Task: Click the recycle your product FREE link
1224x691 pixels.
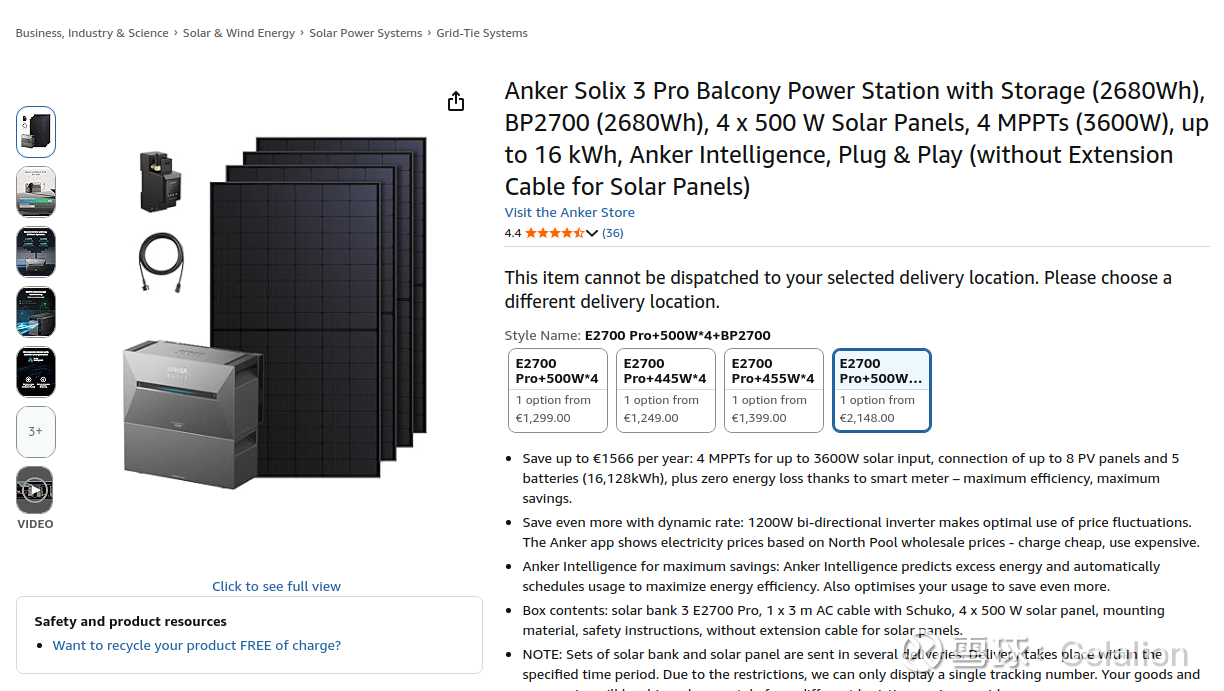Action: point(197,645)
